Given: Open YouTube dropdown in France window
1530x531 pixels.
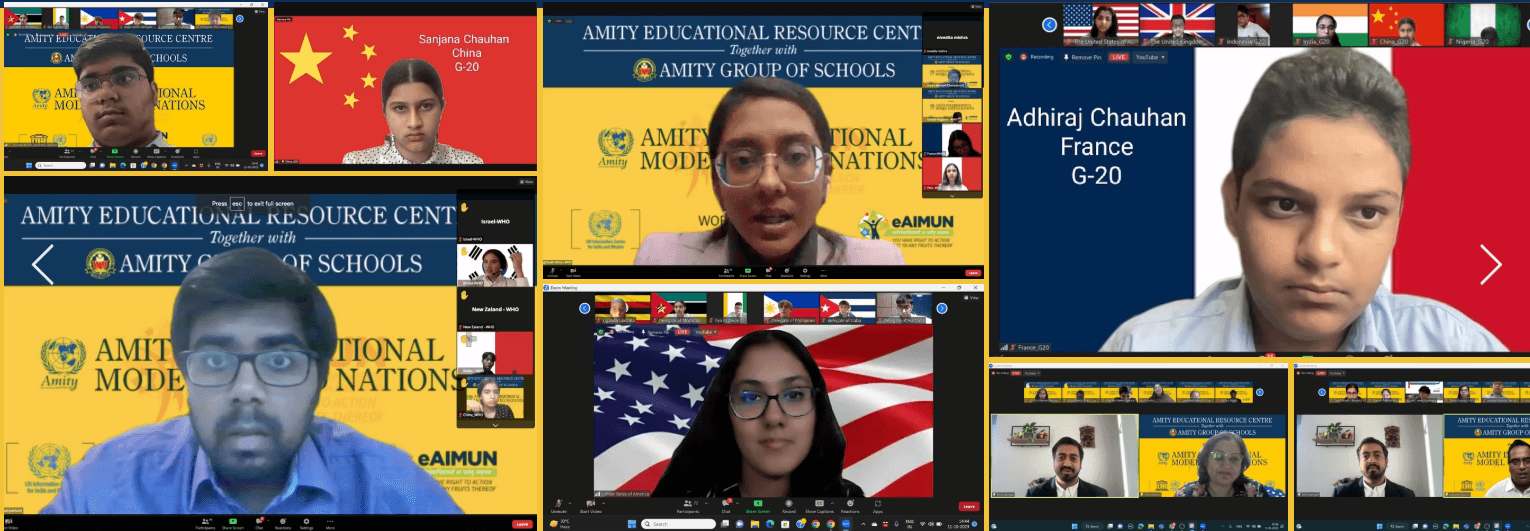Looking at the screenshot, I should [1150, 57].
